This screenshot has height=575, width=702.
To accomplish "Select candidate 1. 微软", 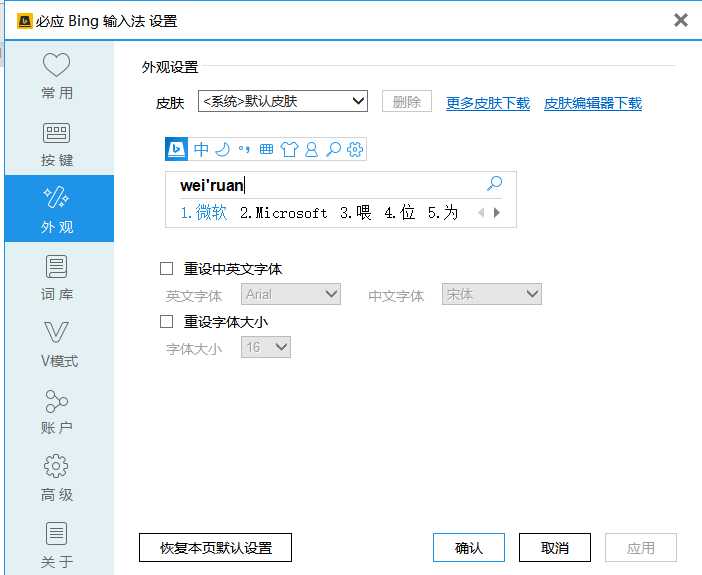I will 204,213.
